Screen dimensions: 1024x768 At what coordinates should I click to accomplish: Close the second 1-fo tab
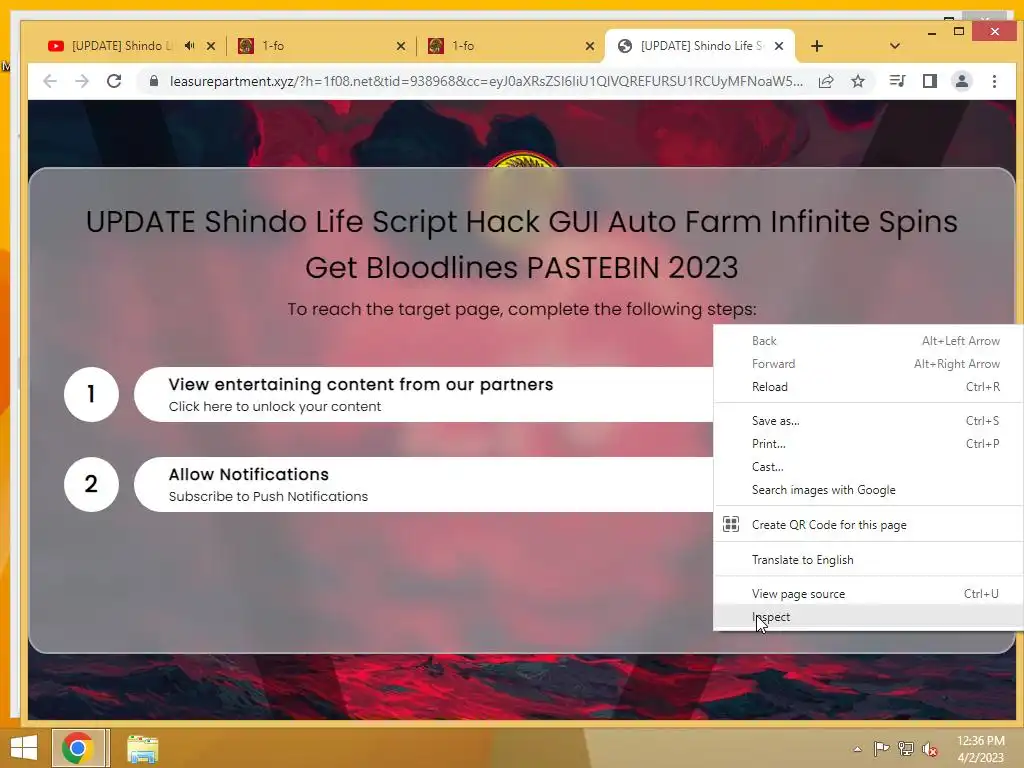590,46
